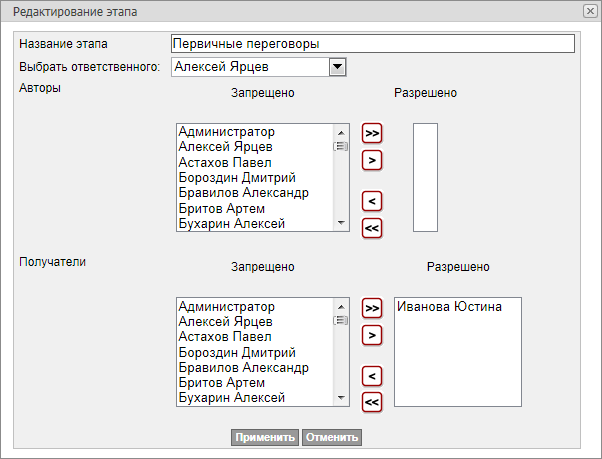Click the Authors move-all-left (<<) button

(x=372, y=228)
